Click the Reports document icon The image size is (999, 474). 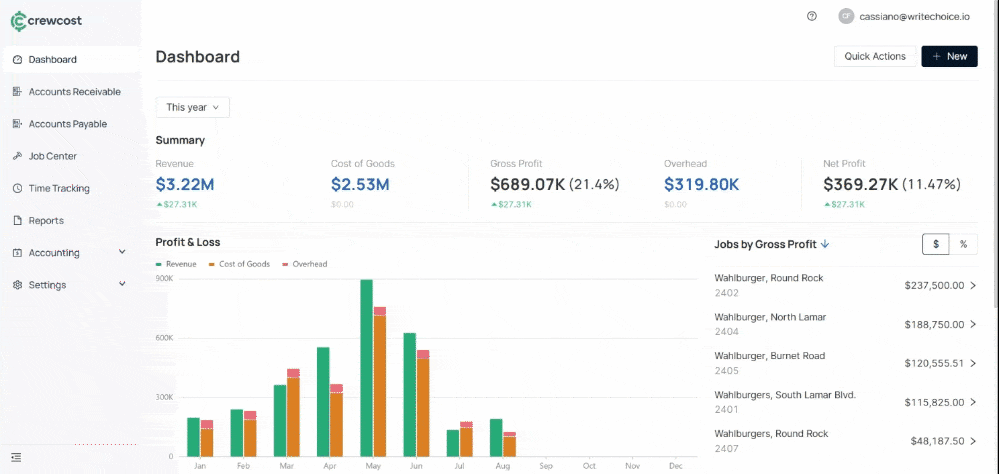click(x=18, y=220)
